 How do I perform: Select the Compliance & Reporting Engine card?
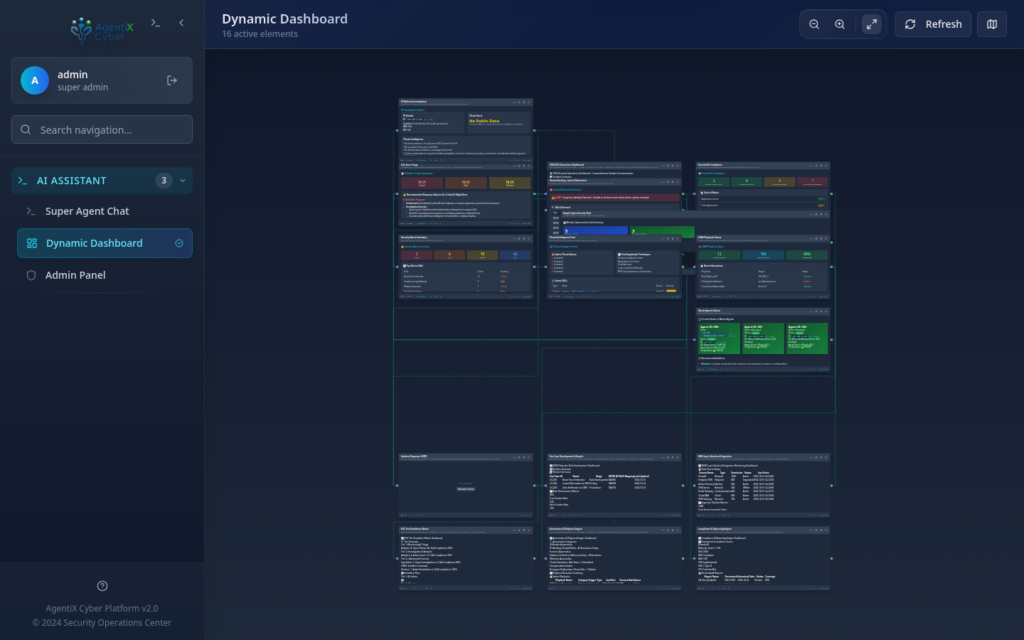[762, 558]
